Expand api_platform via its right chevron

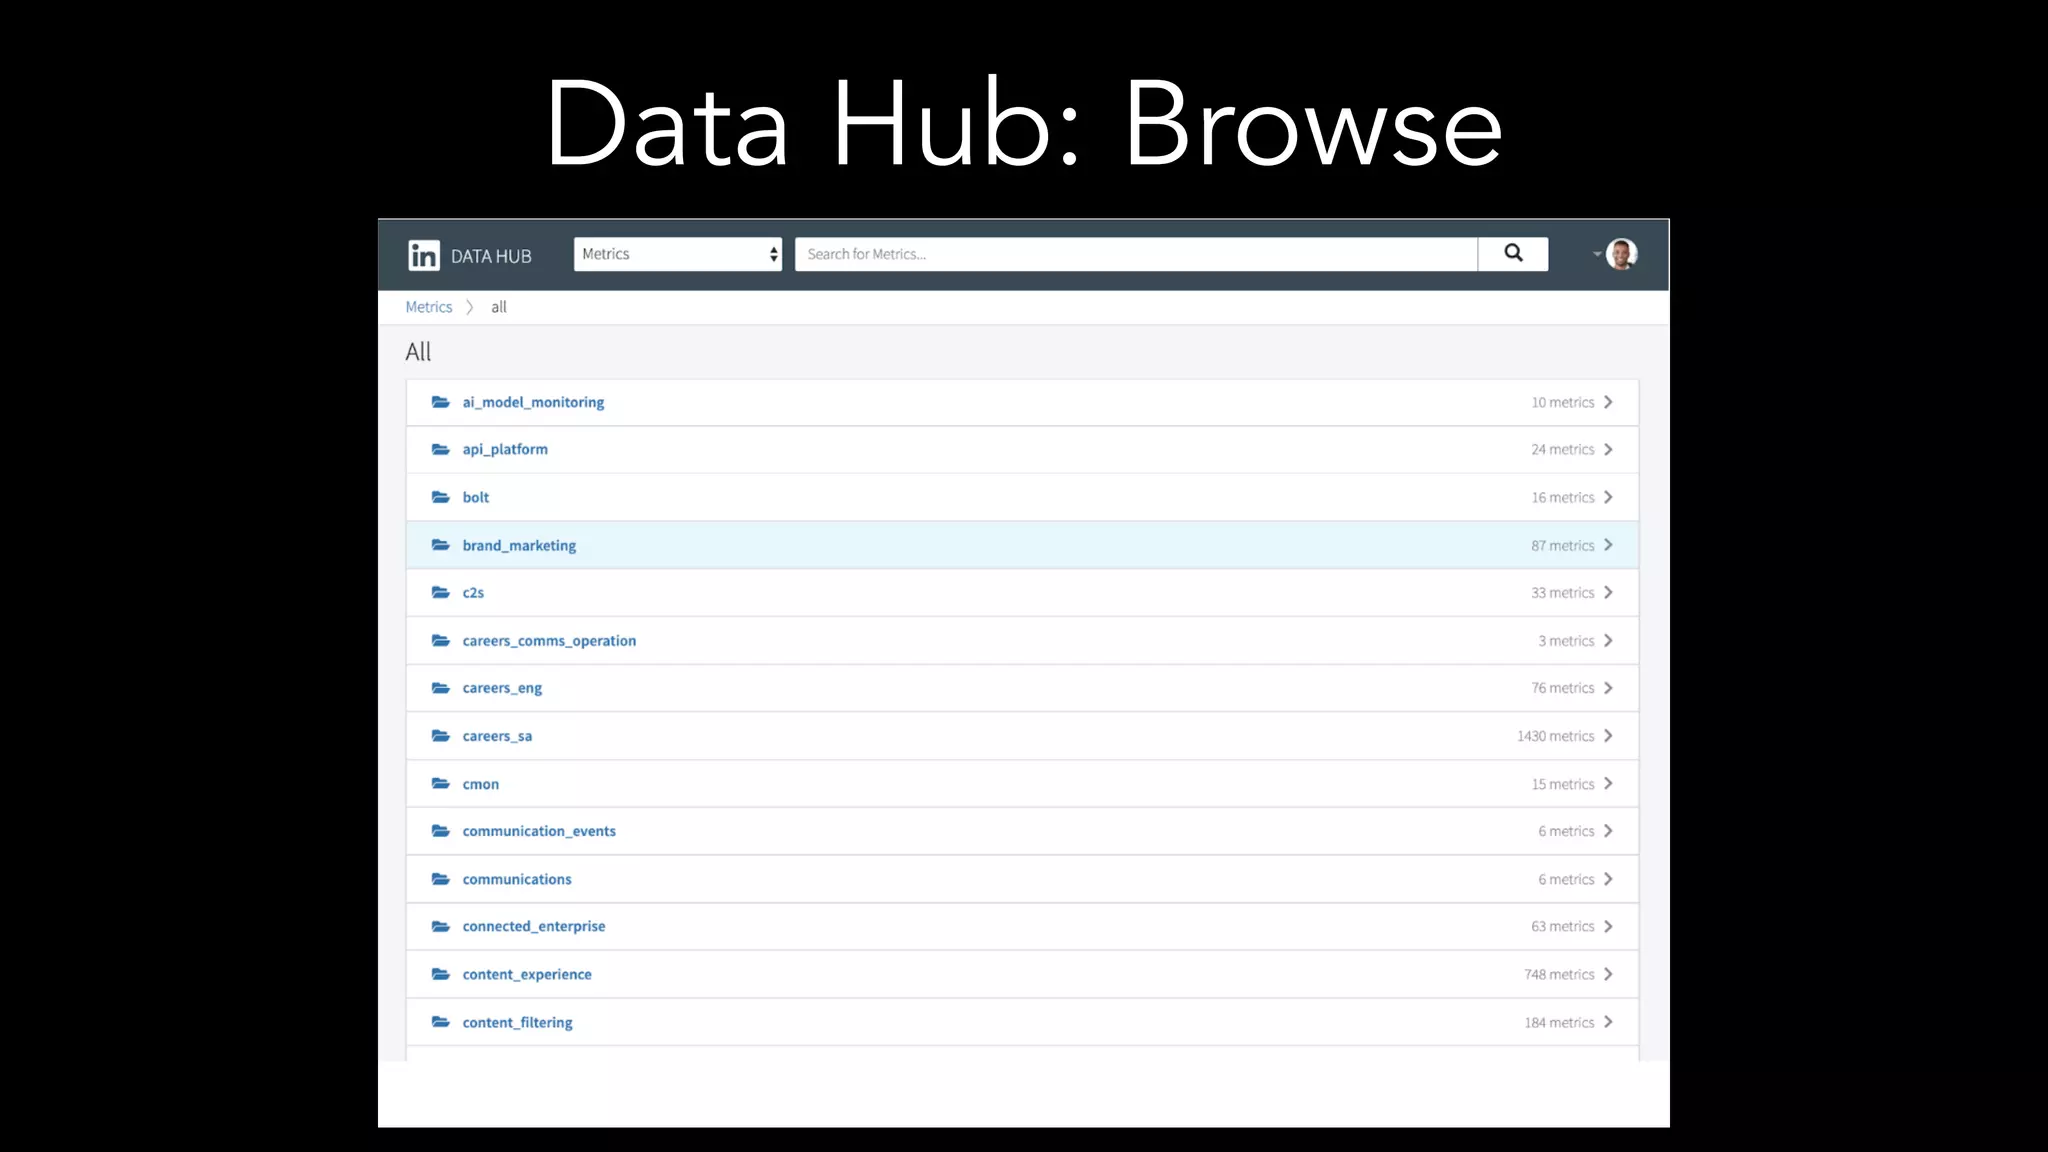coord(1608,449)
